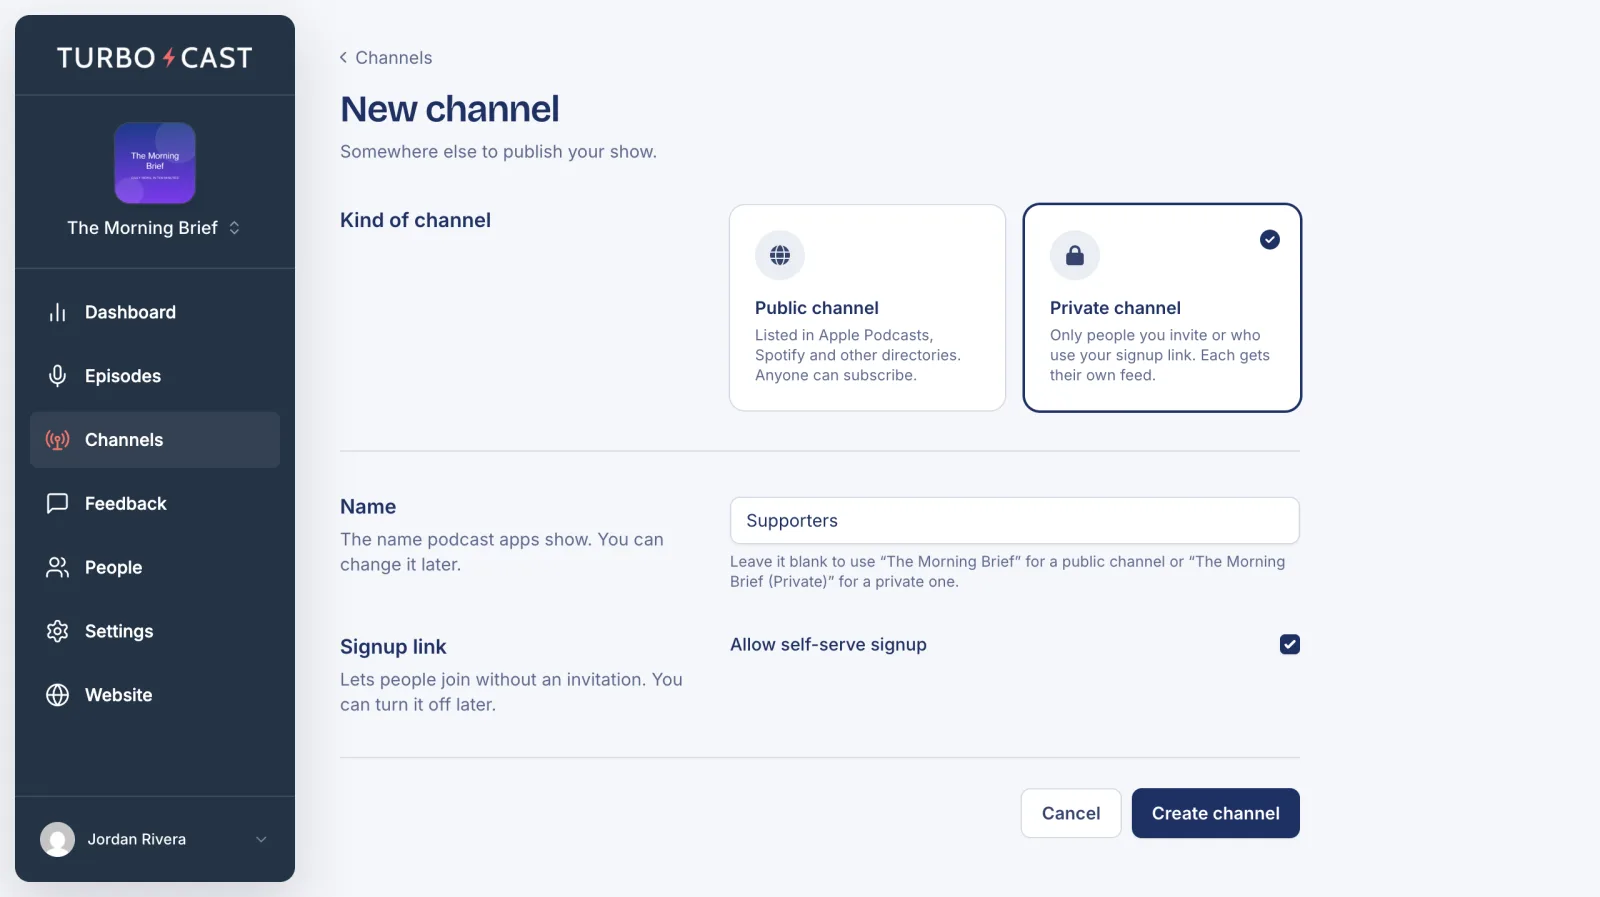Click the Leave it blank helper text

[x=1008, y=571]
